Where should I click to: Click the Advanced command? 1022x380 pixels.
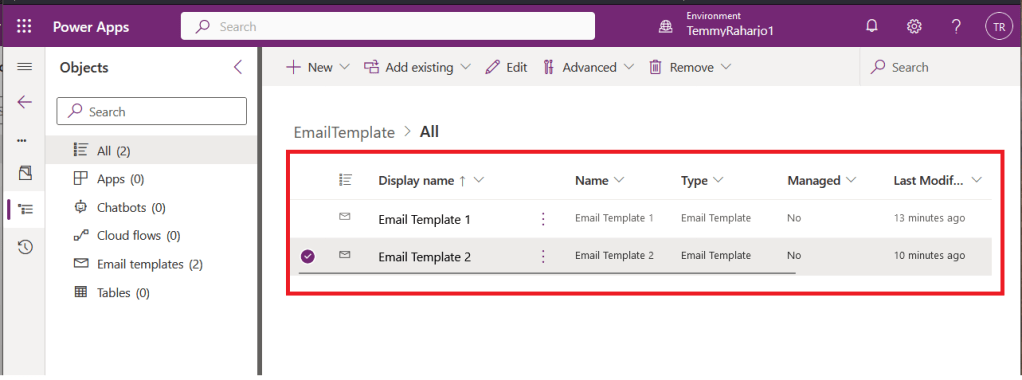coord(579,67)
